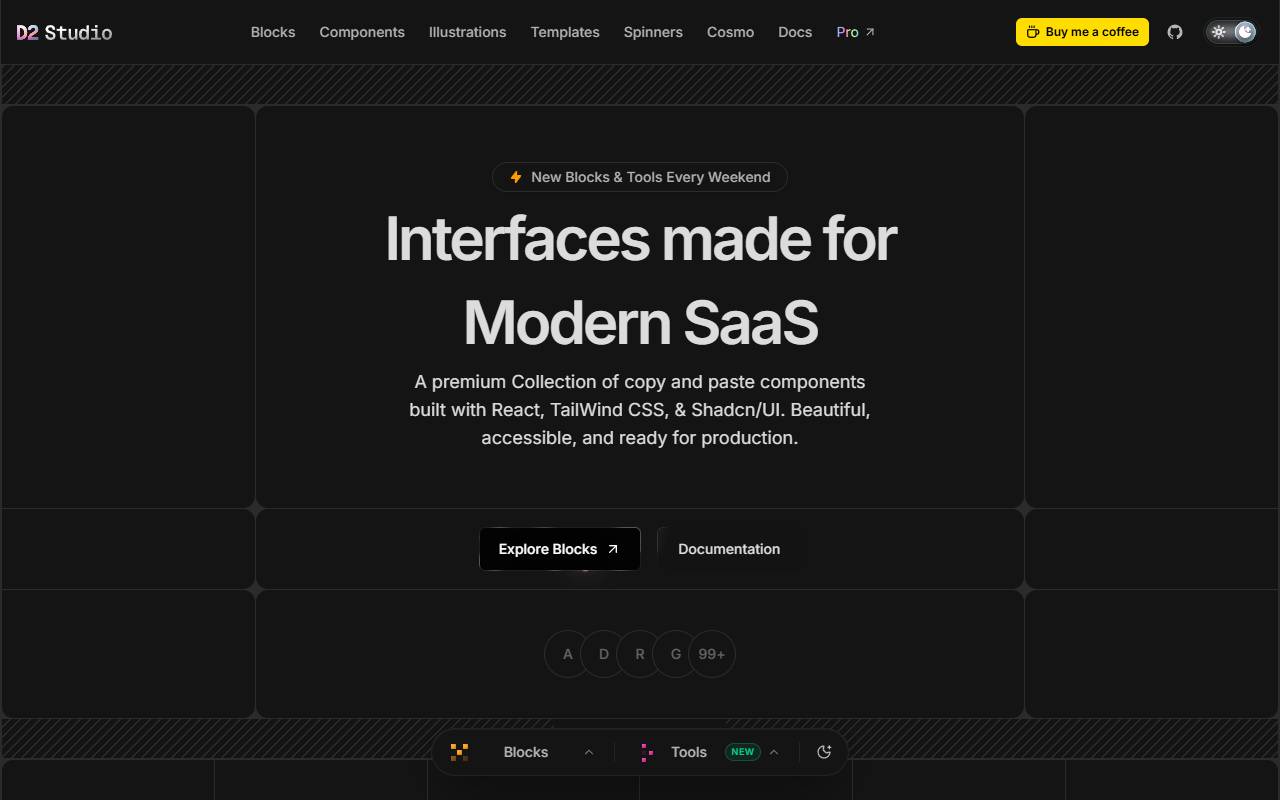Viewport: 1280px width, 800px height.
Task: Open Docs from the top navigation
Action: [x=795, y=32]
